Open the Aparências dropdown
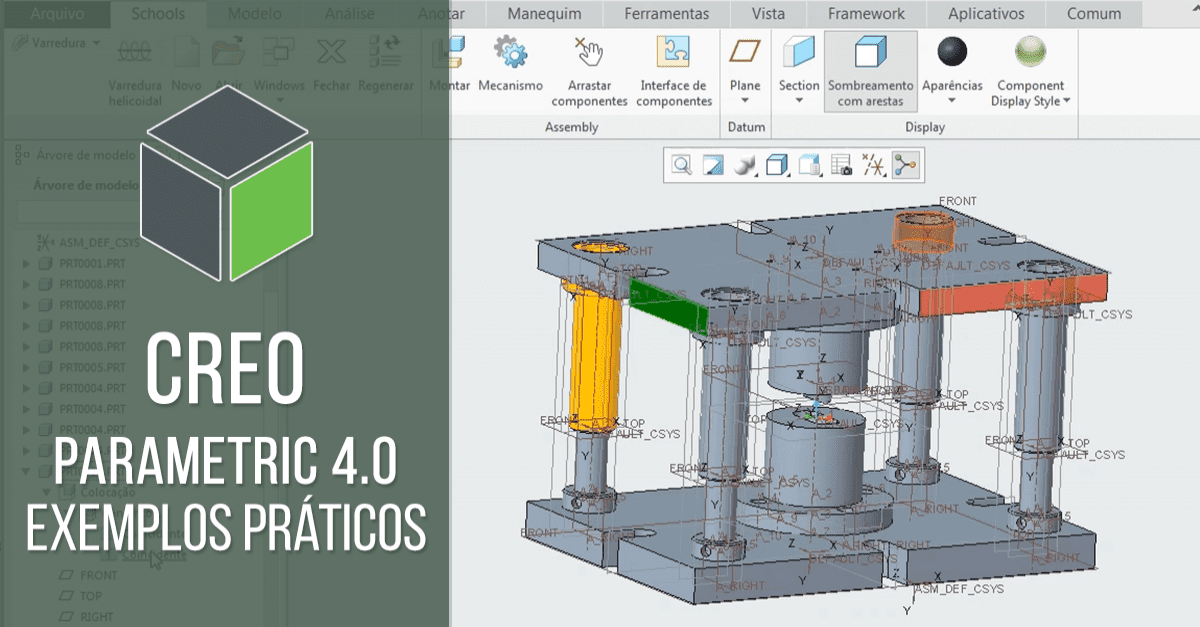Screen dimensions: 1200x627 tap(952, 100)
